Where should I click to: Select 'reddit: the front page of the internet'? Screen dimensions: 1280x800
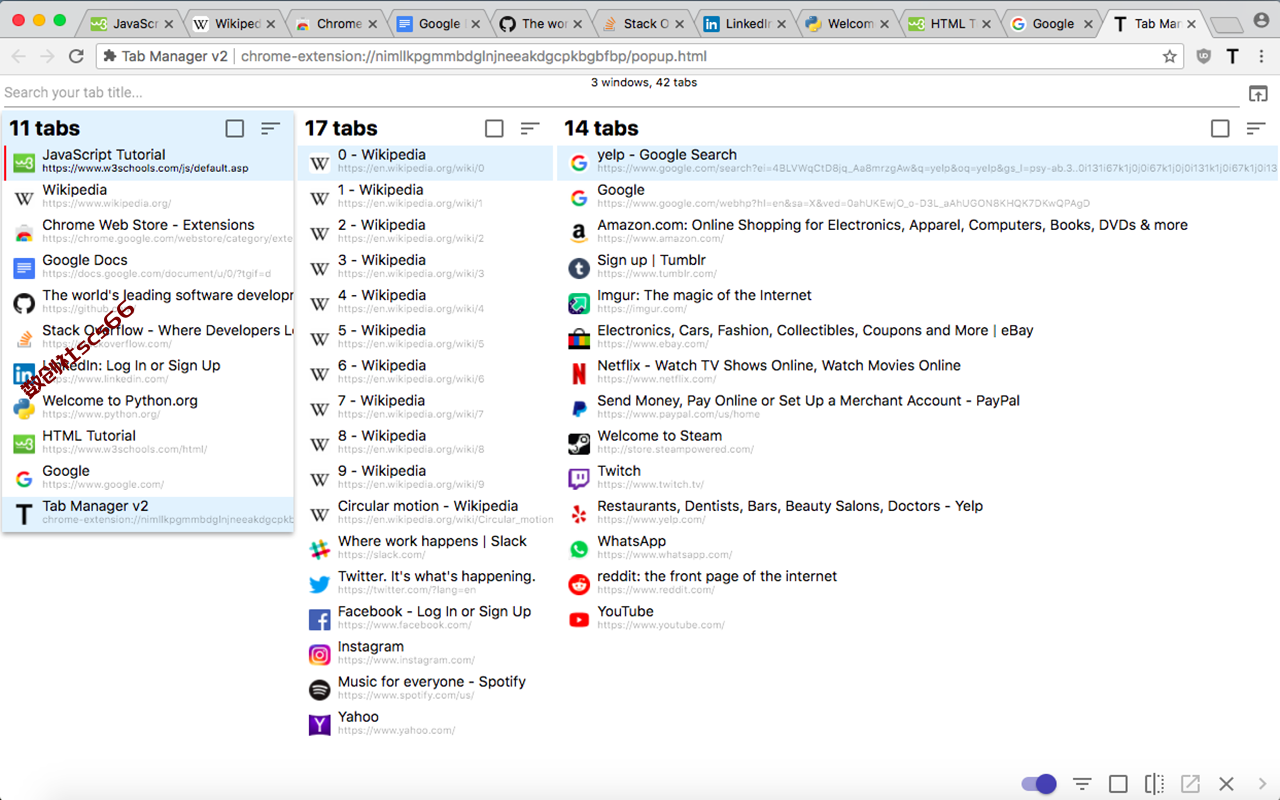pyautogui.click(x=917, y=584)
